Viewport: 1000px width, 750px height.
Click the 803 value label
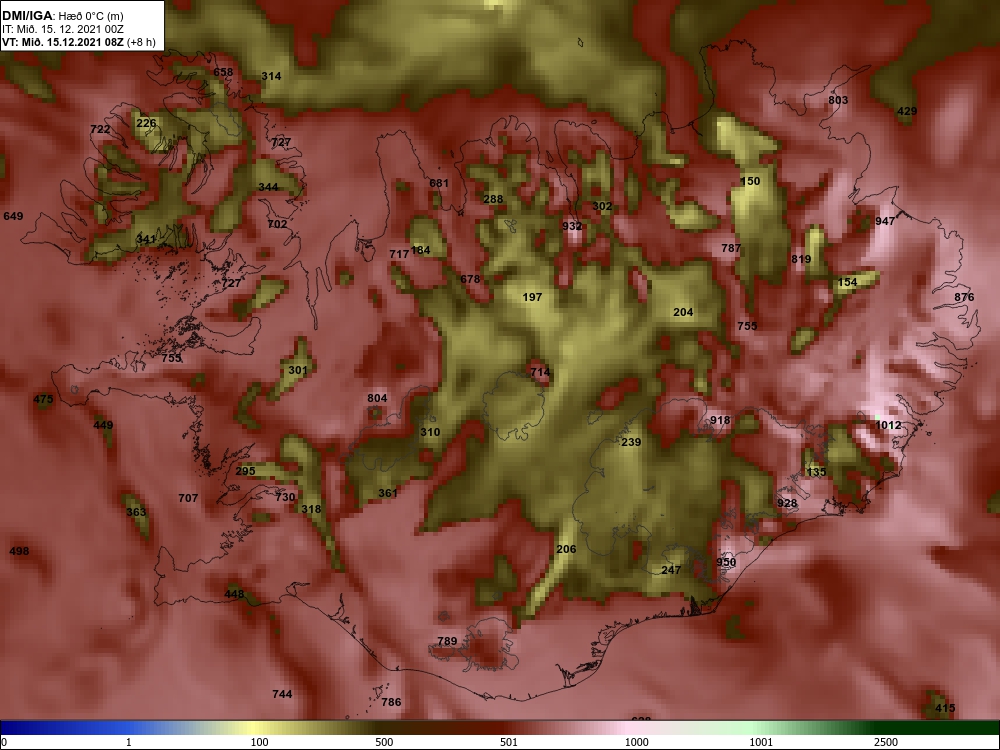839,100
